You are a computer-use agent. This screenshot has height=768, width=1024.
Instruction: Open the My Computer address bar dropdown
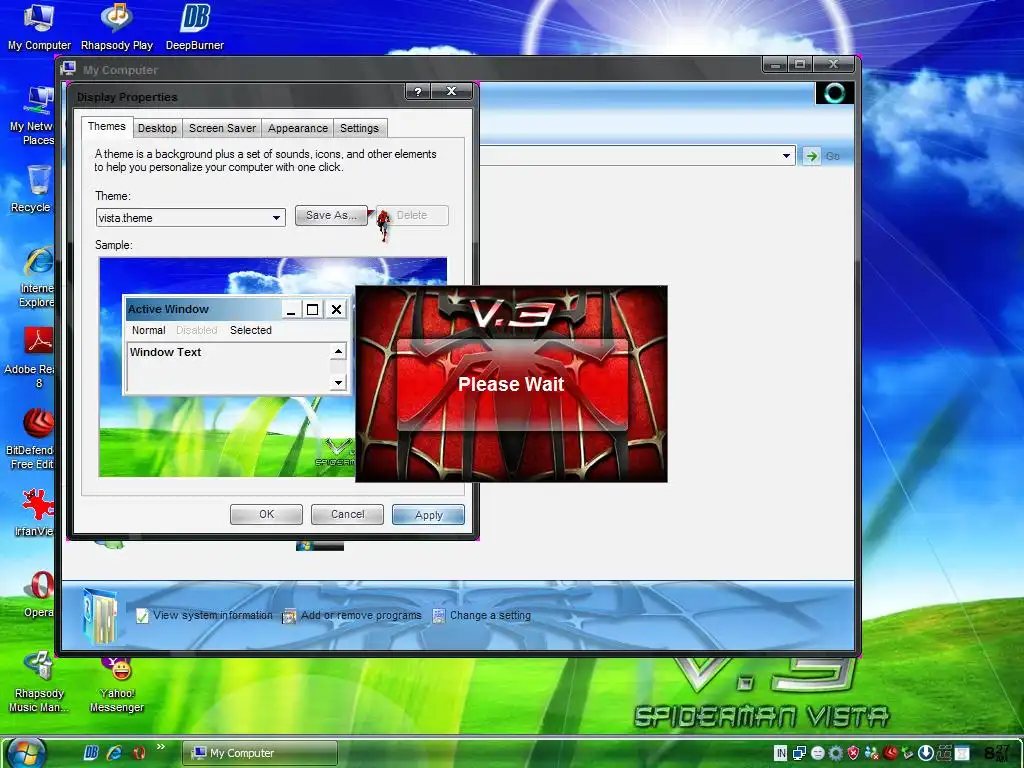786,155
